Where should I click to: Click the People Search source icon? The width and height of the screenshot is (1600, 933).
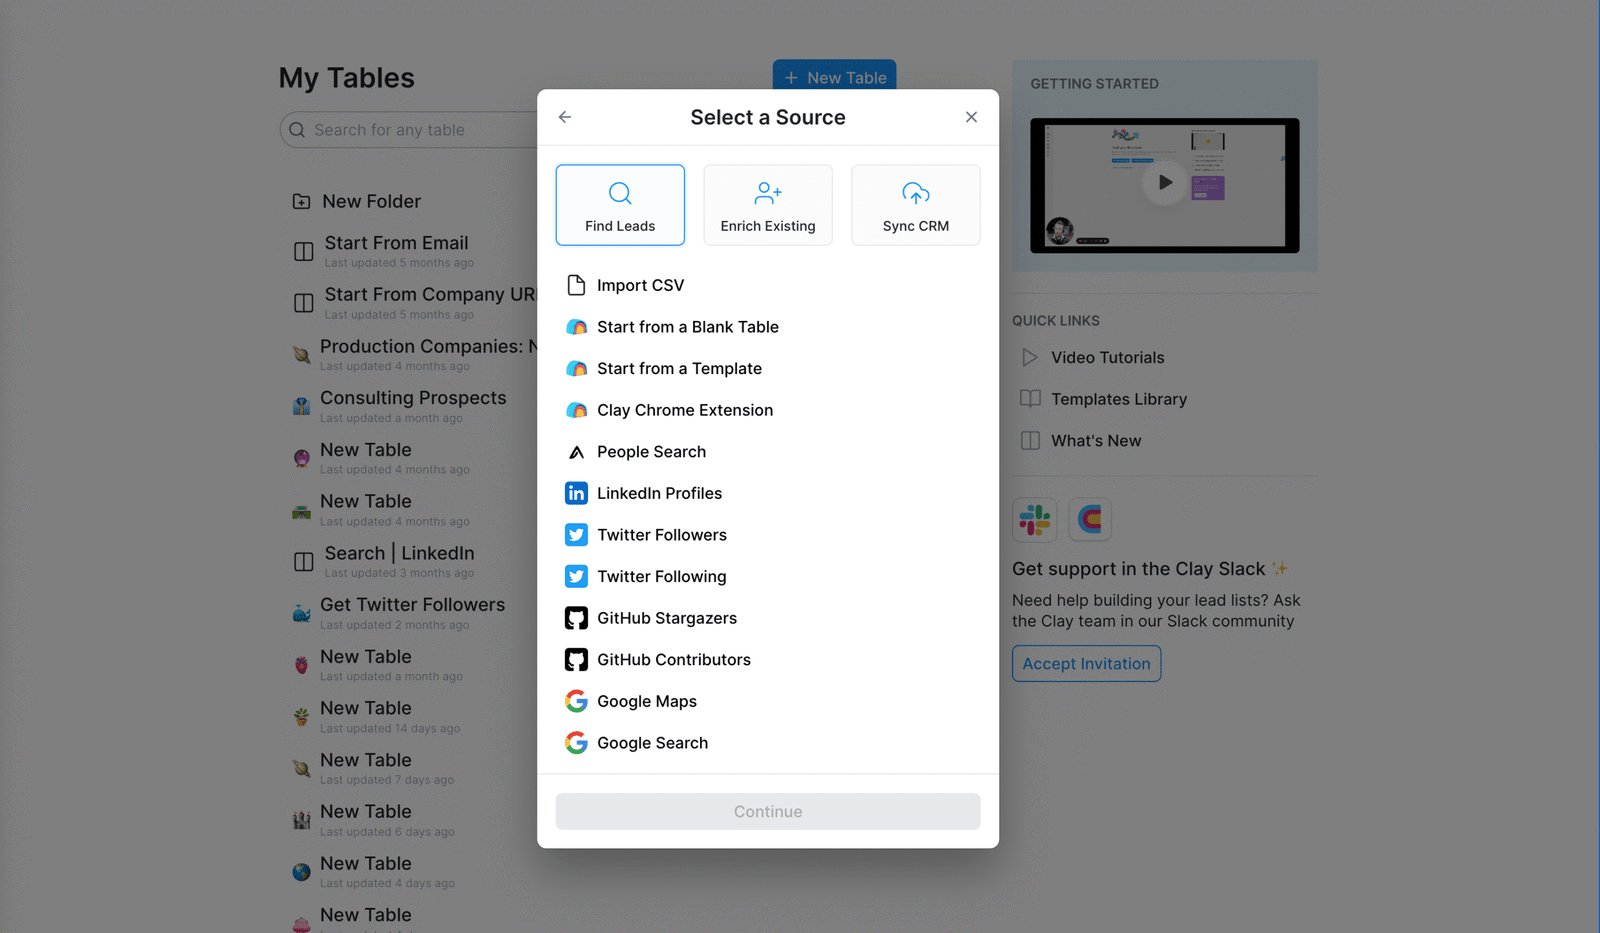click(576, 452)
